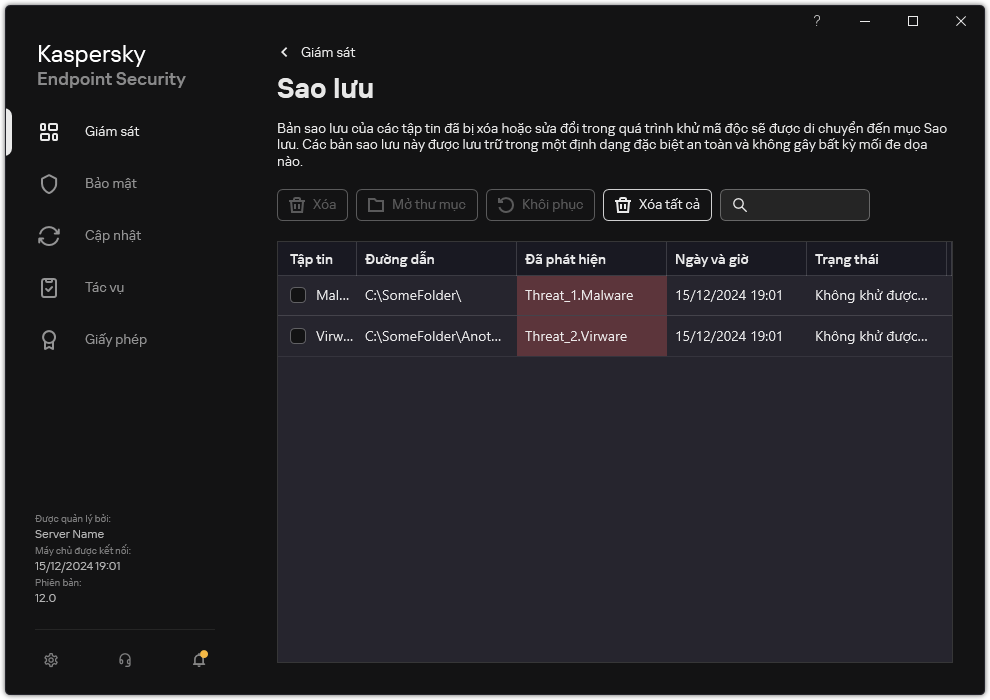Go back via Giám sát breadcrumb text
The width and height of the screenshot is (990, 700).
click(x=328, y=52)
